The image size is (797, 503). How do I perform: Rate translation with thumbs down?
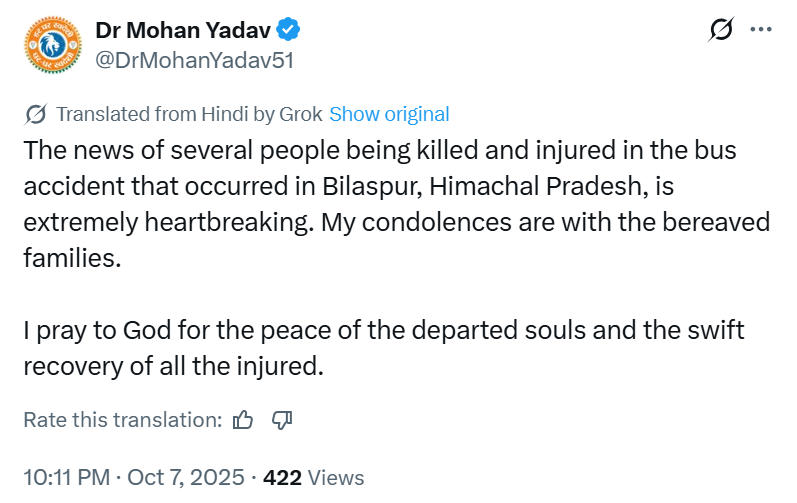[x=281, y=420]
